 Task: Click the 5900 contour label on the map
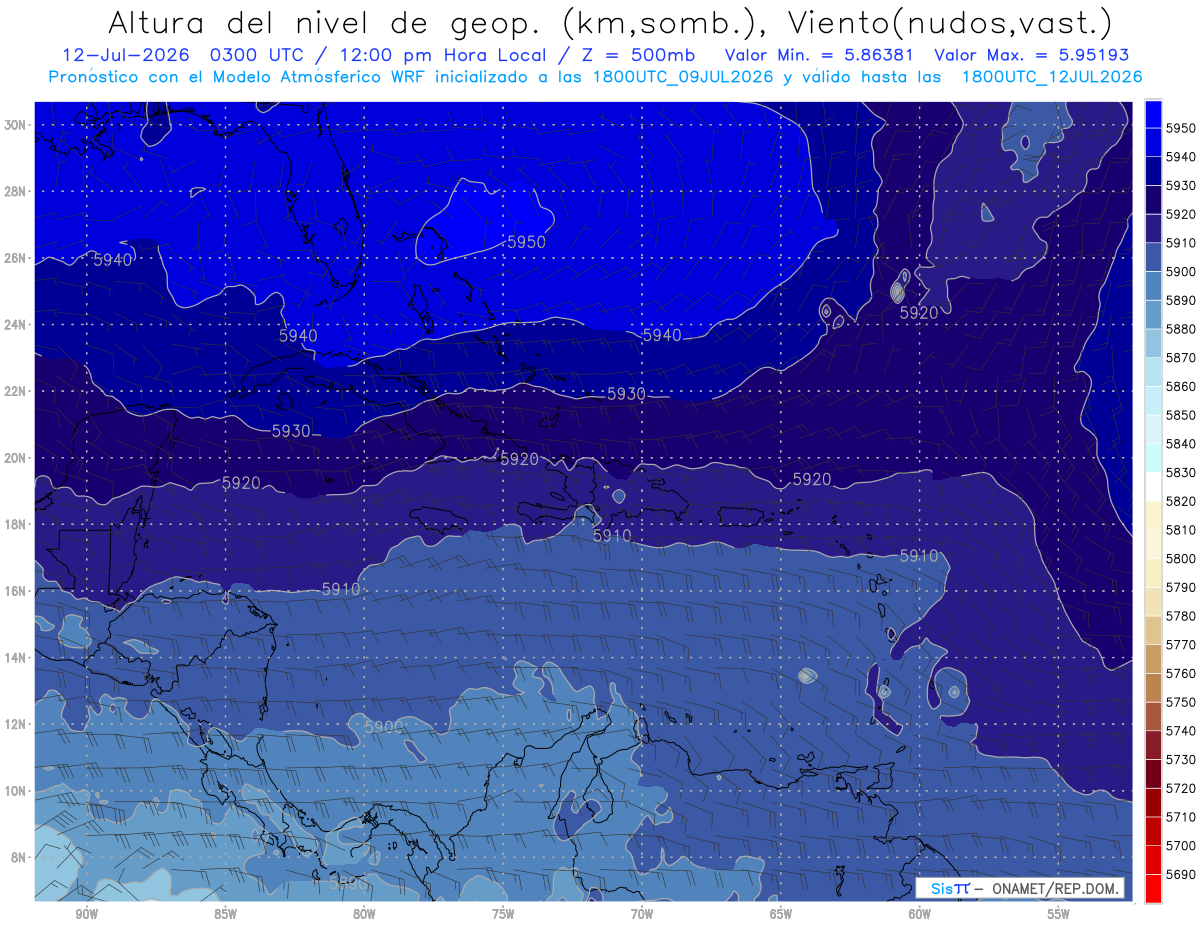point(383,726)
